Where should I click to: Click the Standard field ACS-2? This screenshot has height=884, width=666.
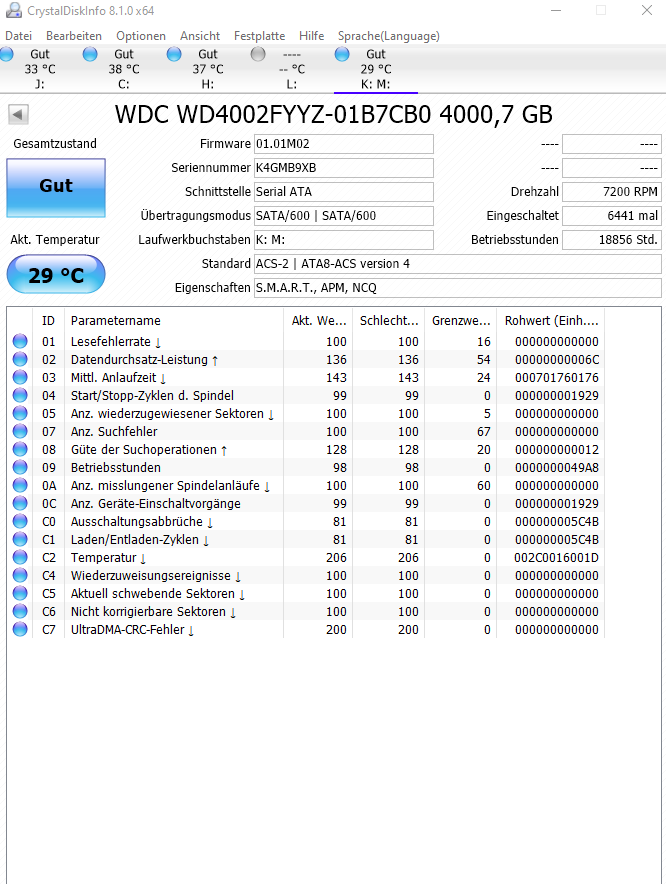(458, 264)
